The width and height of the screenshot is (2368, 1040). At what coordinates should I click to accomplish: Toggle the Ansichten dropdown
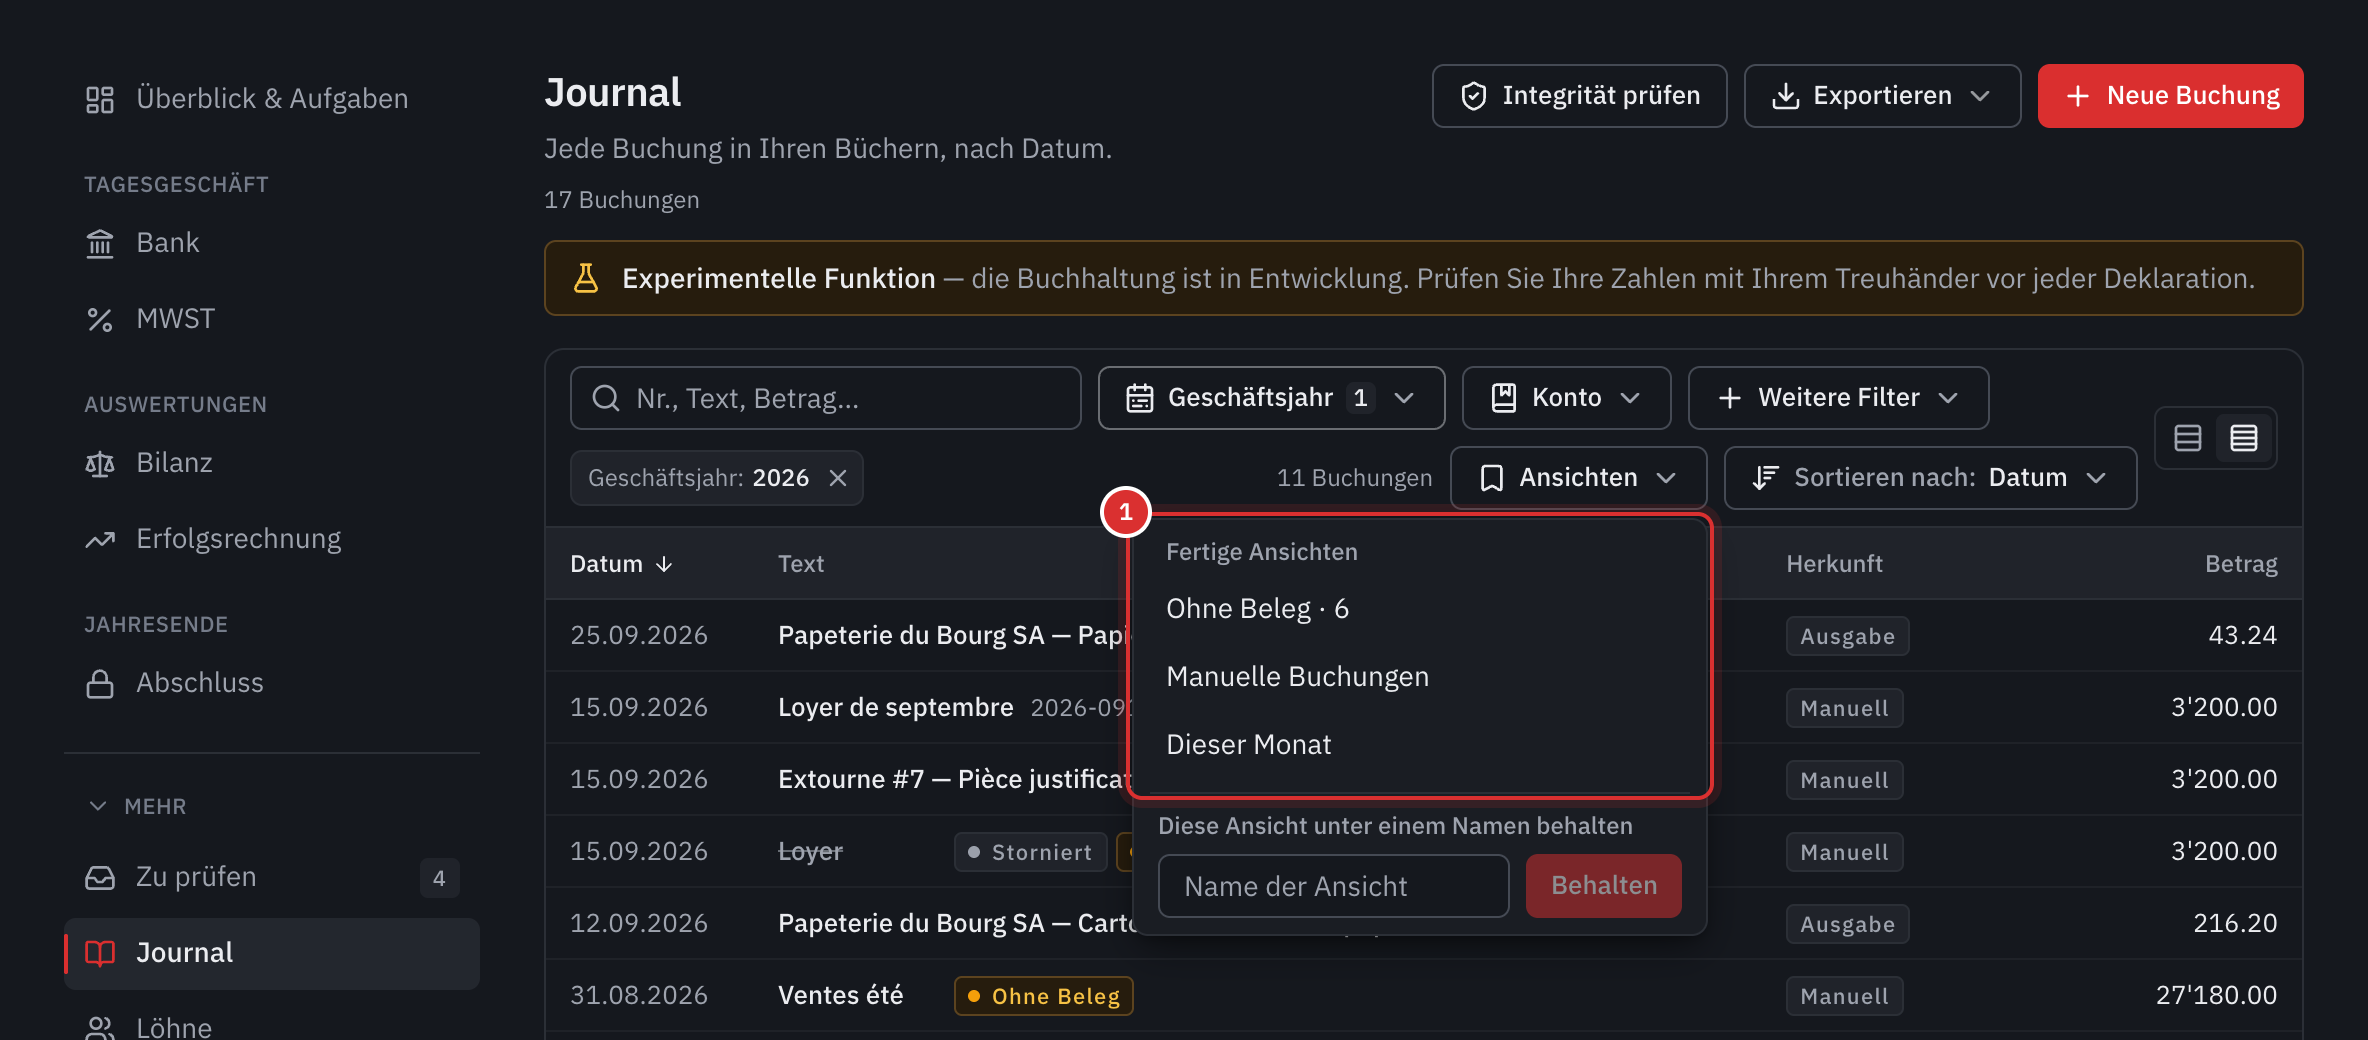(x=1579, y=478)
